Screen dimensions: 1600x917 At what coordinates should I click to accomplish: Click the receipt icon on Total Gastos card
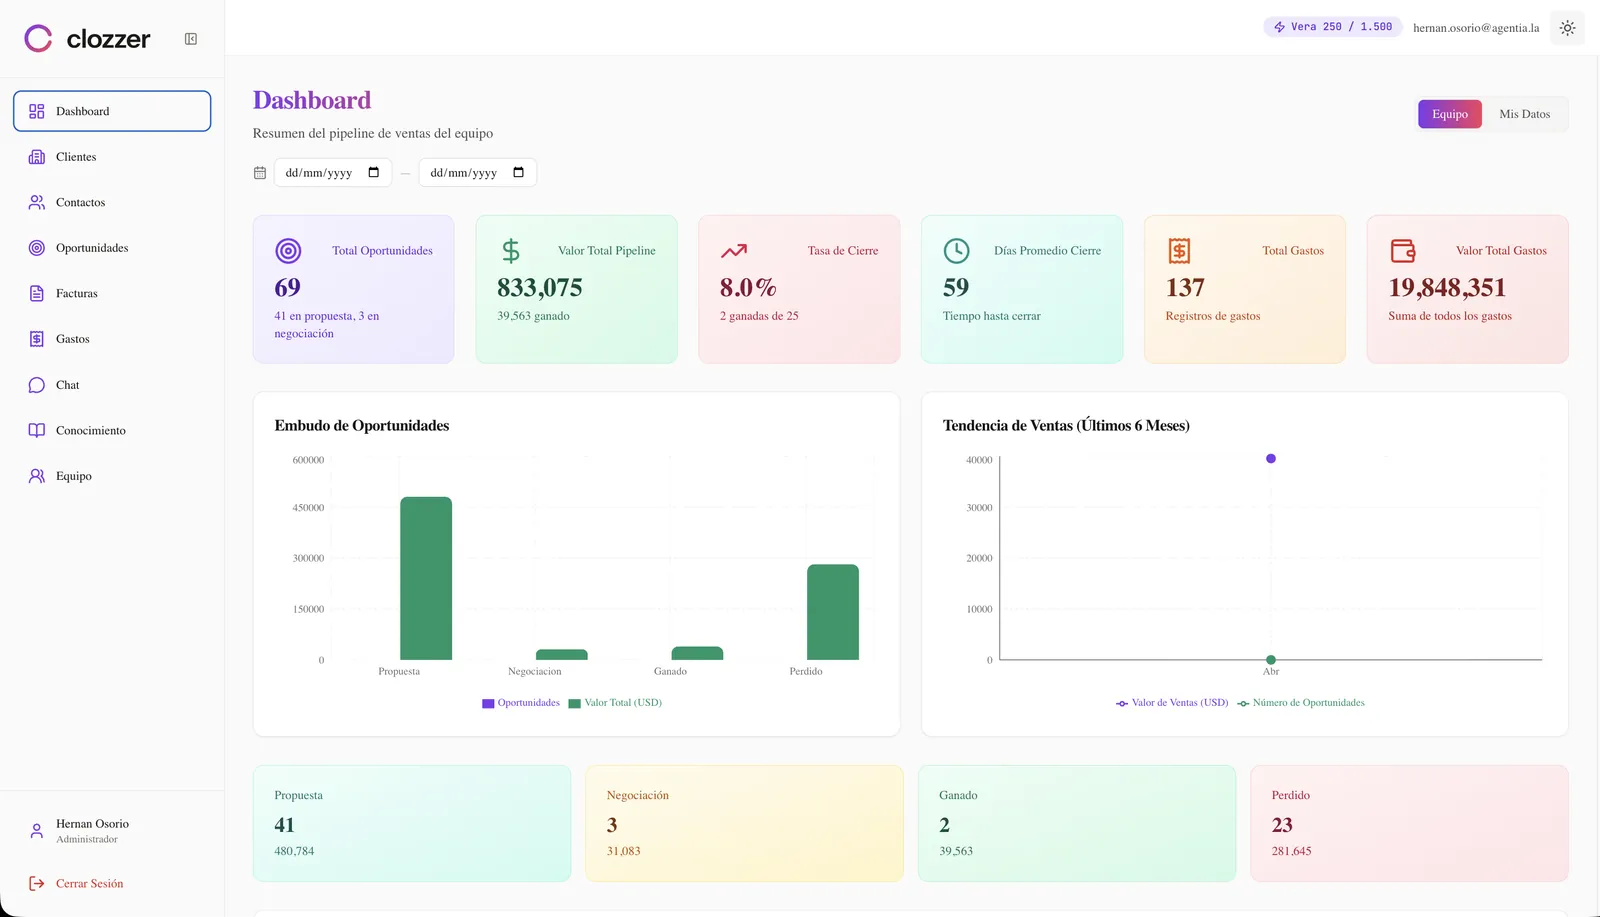point(1179,251)
